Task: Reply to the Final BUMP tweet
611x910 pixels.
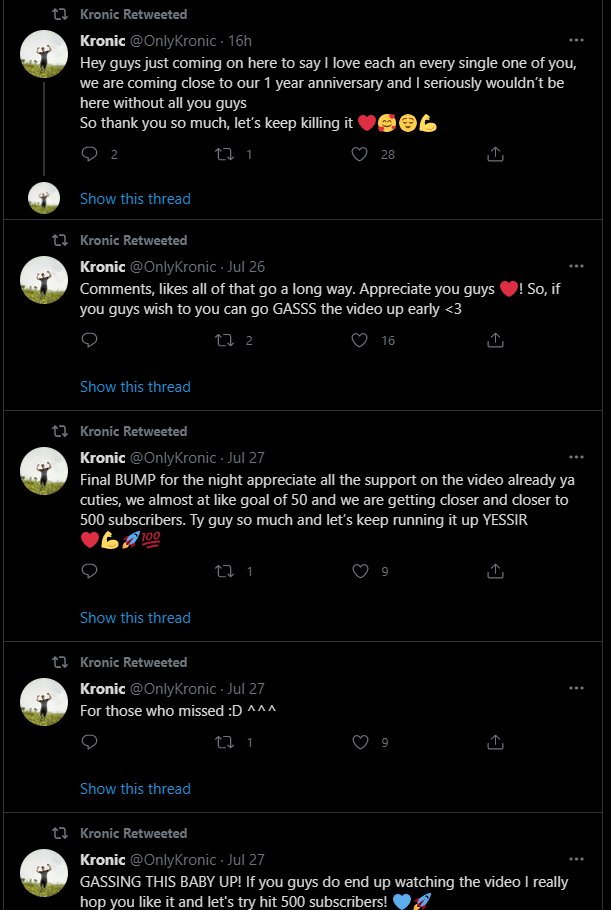Action: click(89, 571)
